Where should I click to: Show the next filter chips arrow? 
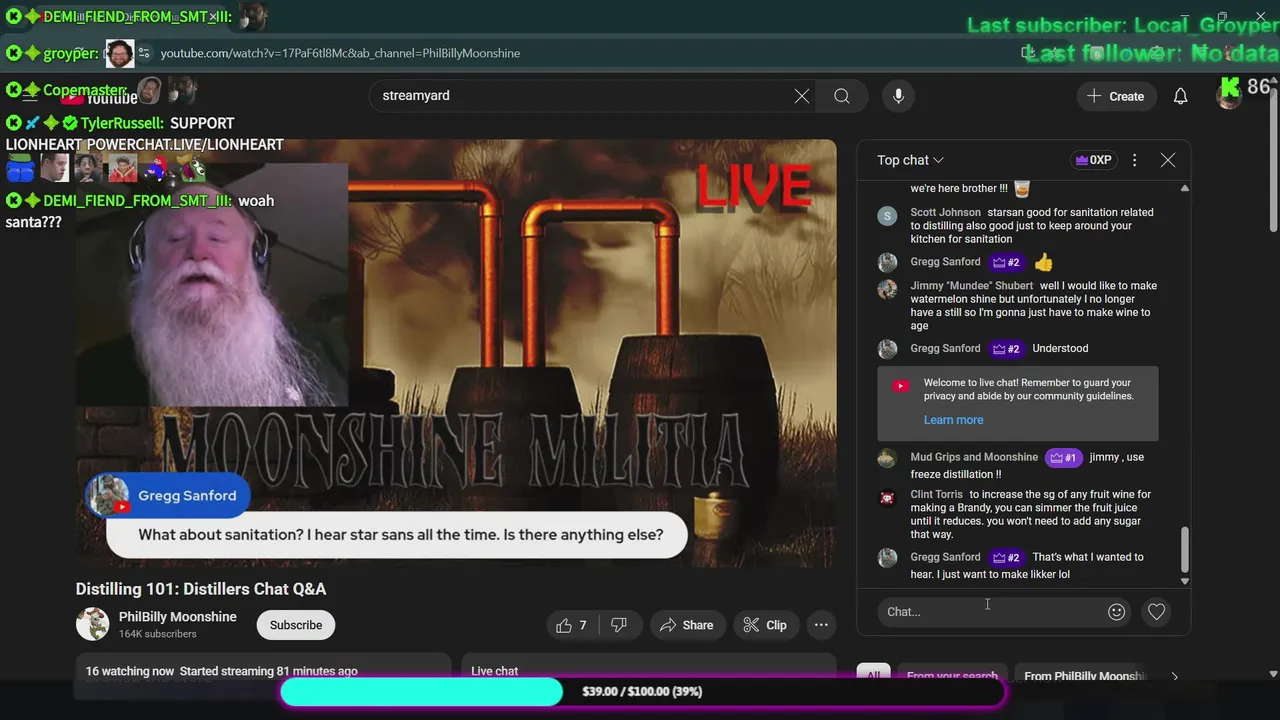tap(1174, 677)
